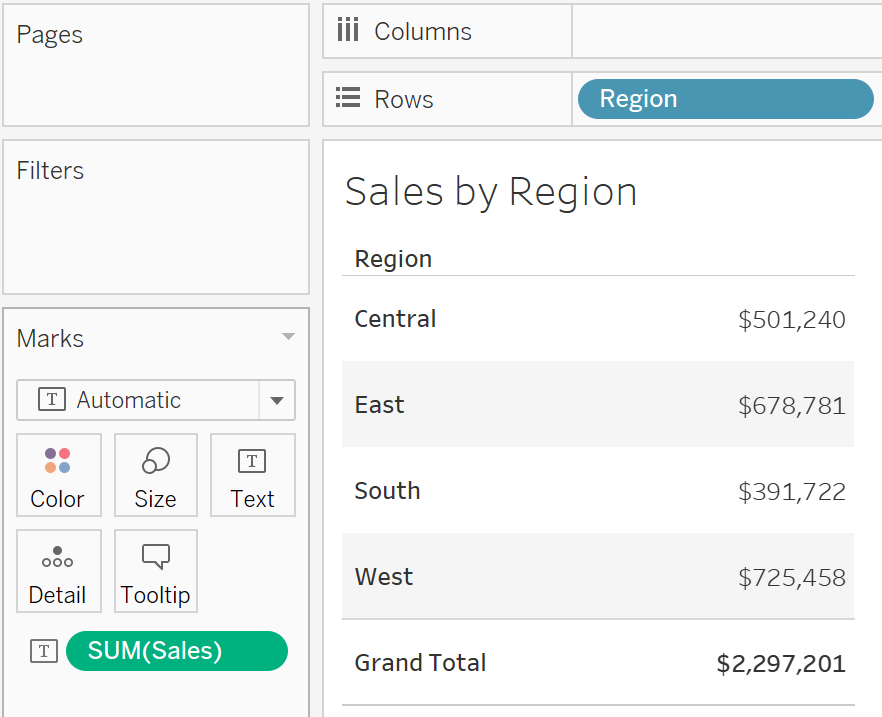Open the Size marks card
This screenshot has width=882, height=717.
(155, 476)
